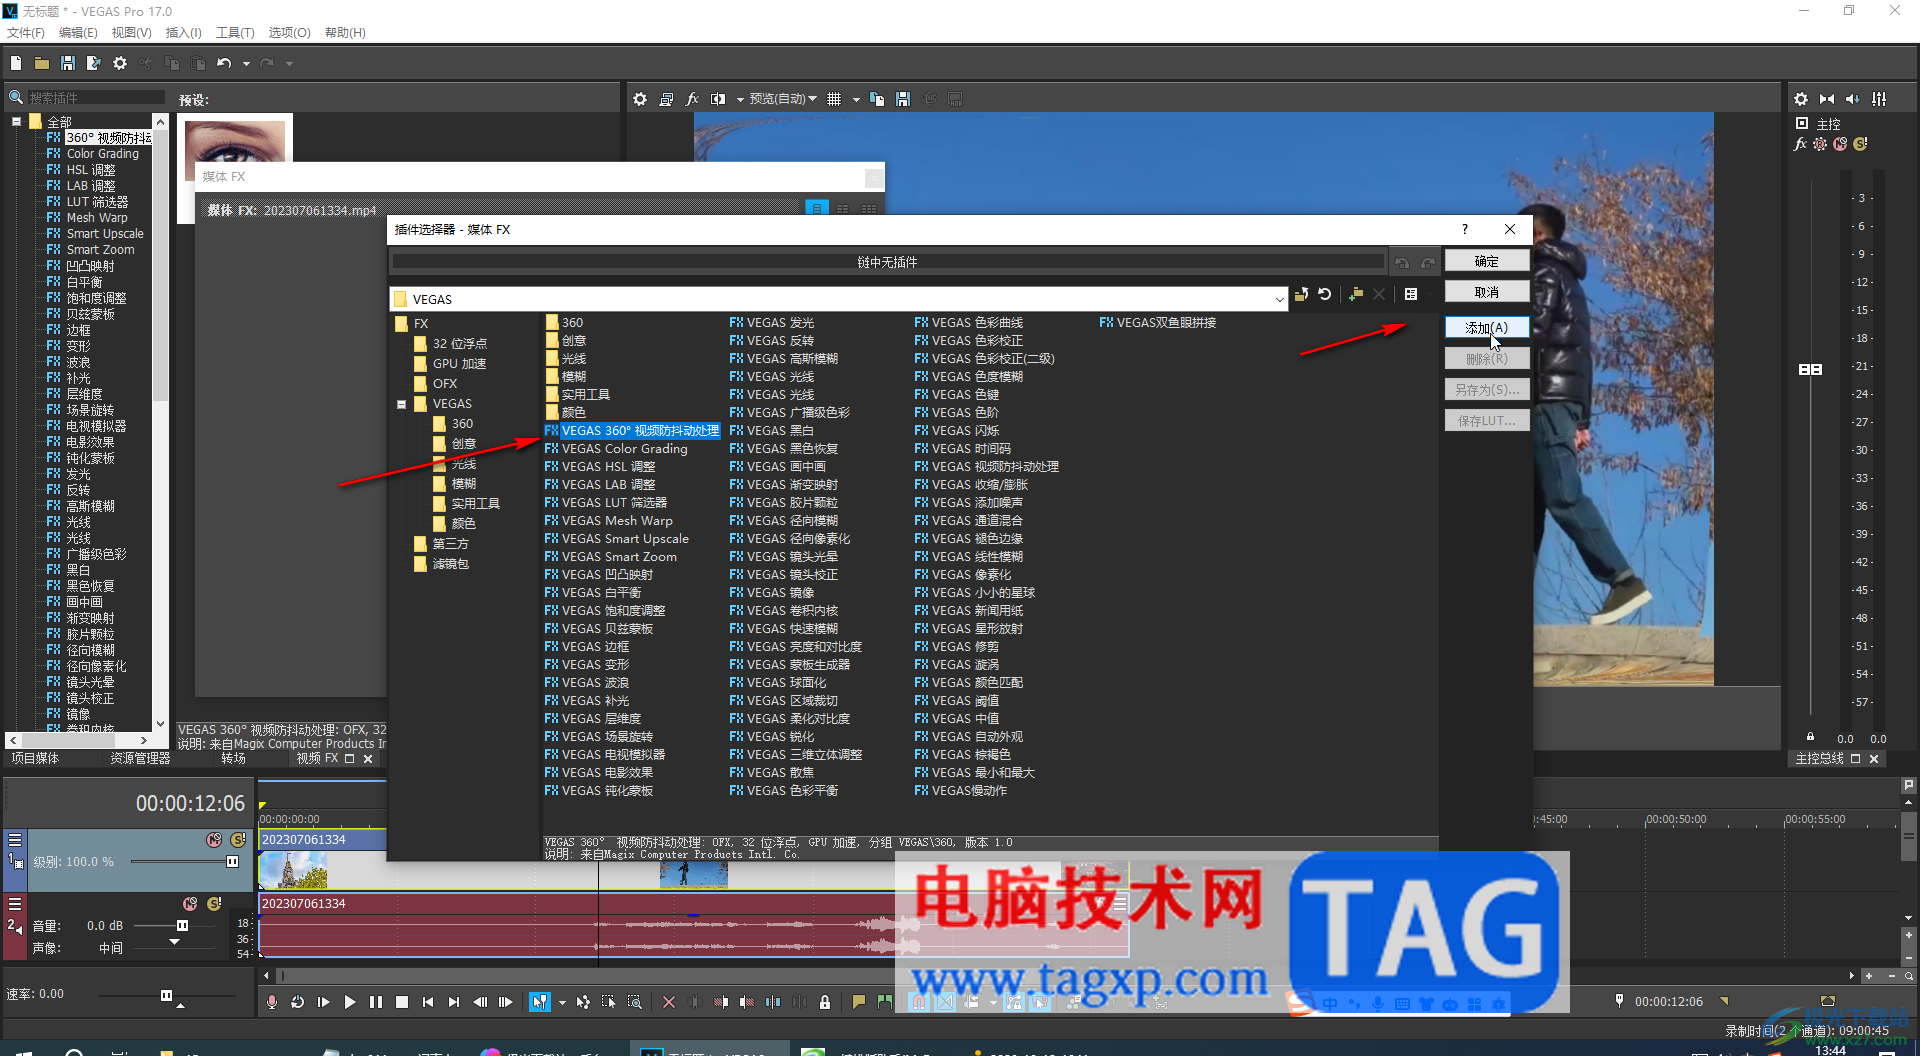Collapse the VEGAS folder in the tree
The height and width of the screenshot is (1056, 1920).
tap(402, 404)
